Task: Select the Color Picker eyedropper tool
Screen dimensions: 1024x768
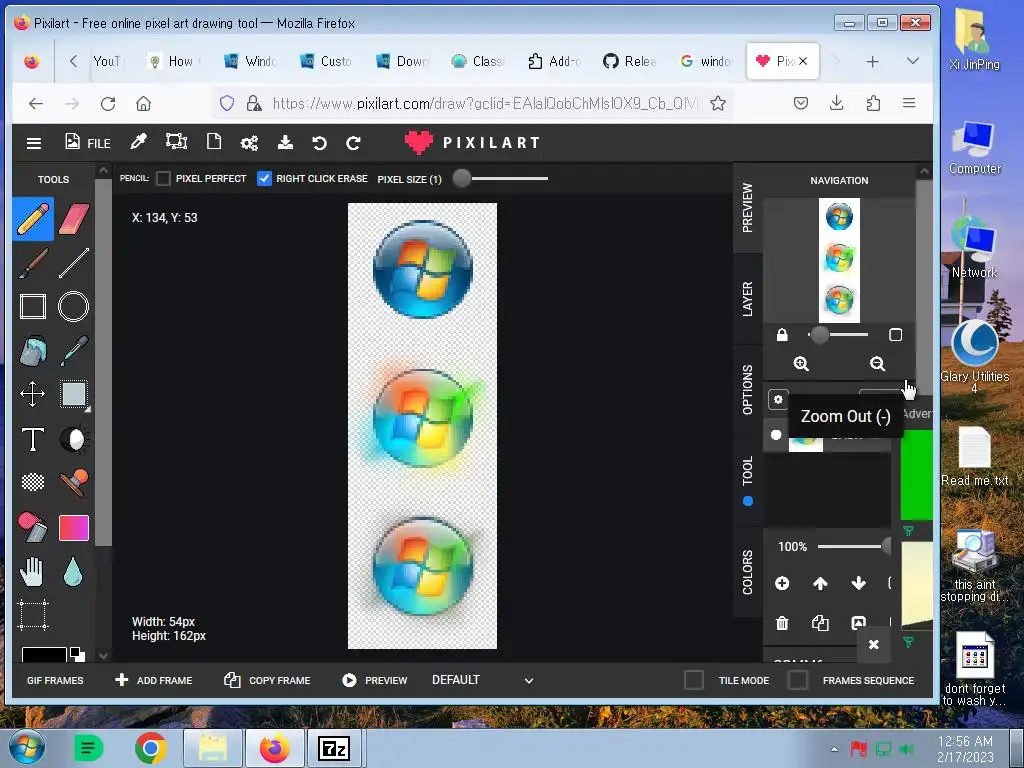Action: pyautogui.click(x=74, y=351)
